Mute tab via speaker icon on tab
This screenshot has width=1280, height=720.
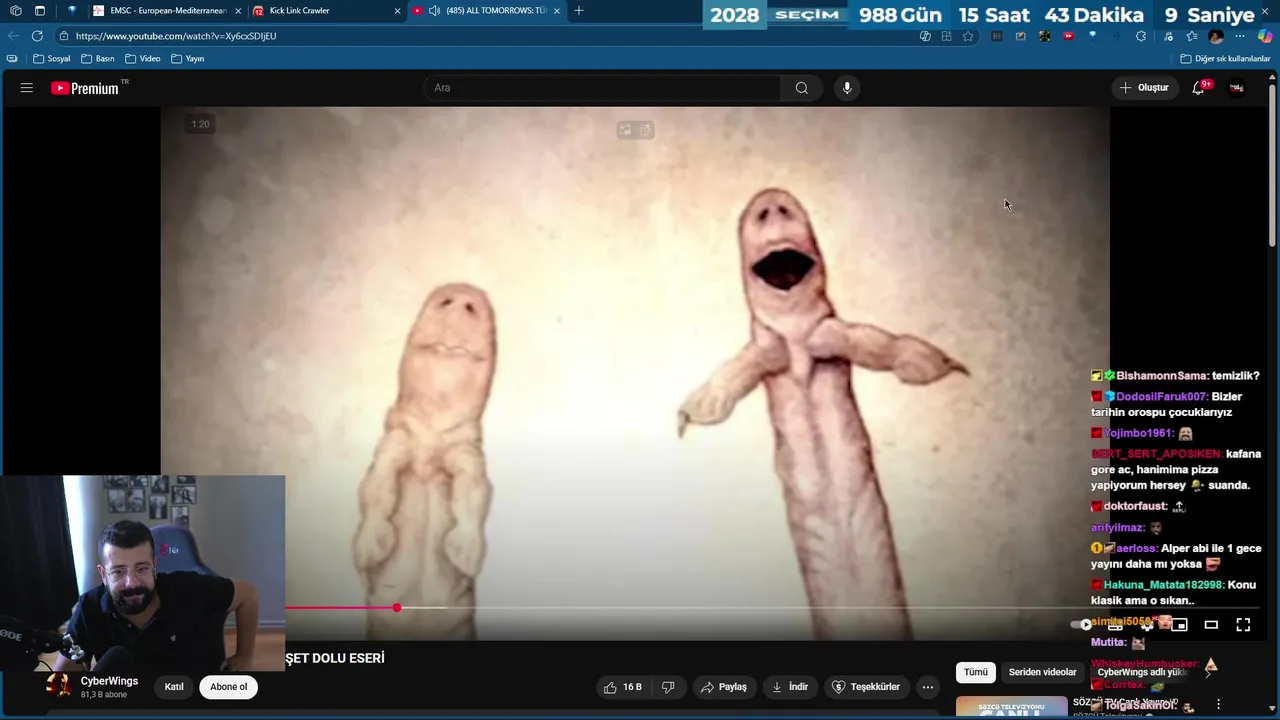434,11
